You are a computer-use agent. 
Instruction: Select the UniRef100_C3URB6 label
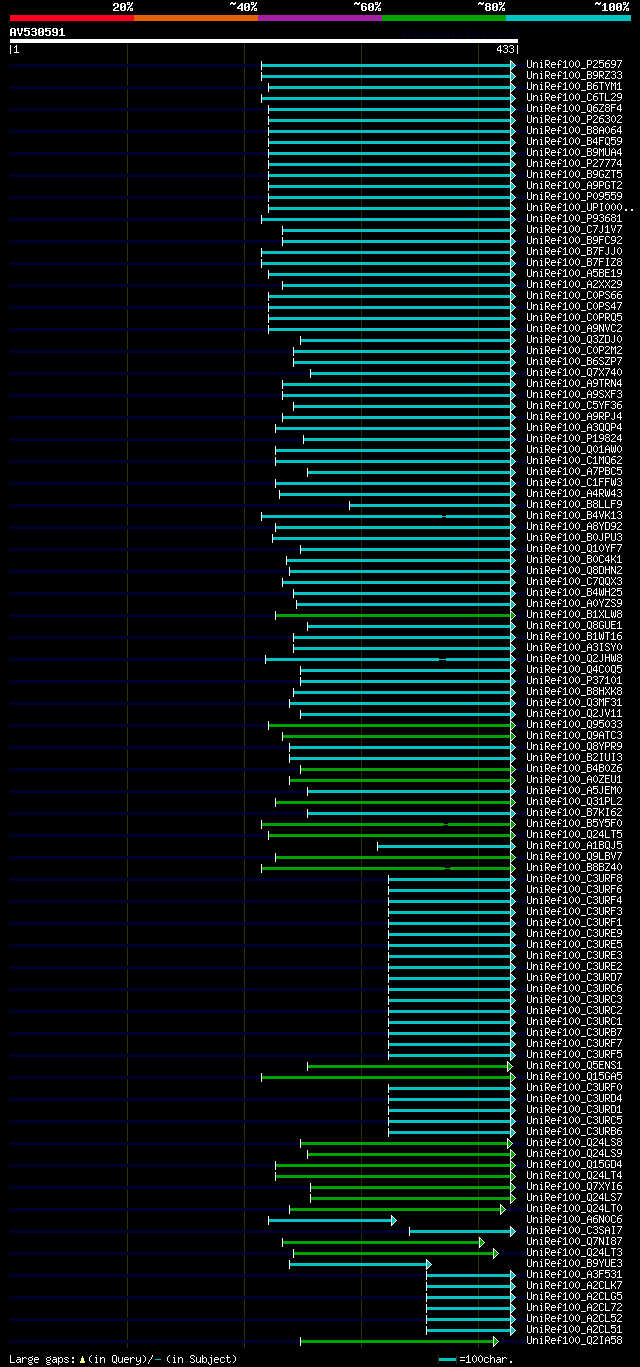[x=574, y=1131]
